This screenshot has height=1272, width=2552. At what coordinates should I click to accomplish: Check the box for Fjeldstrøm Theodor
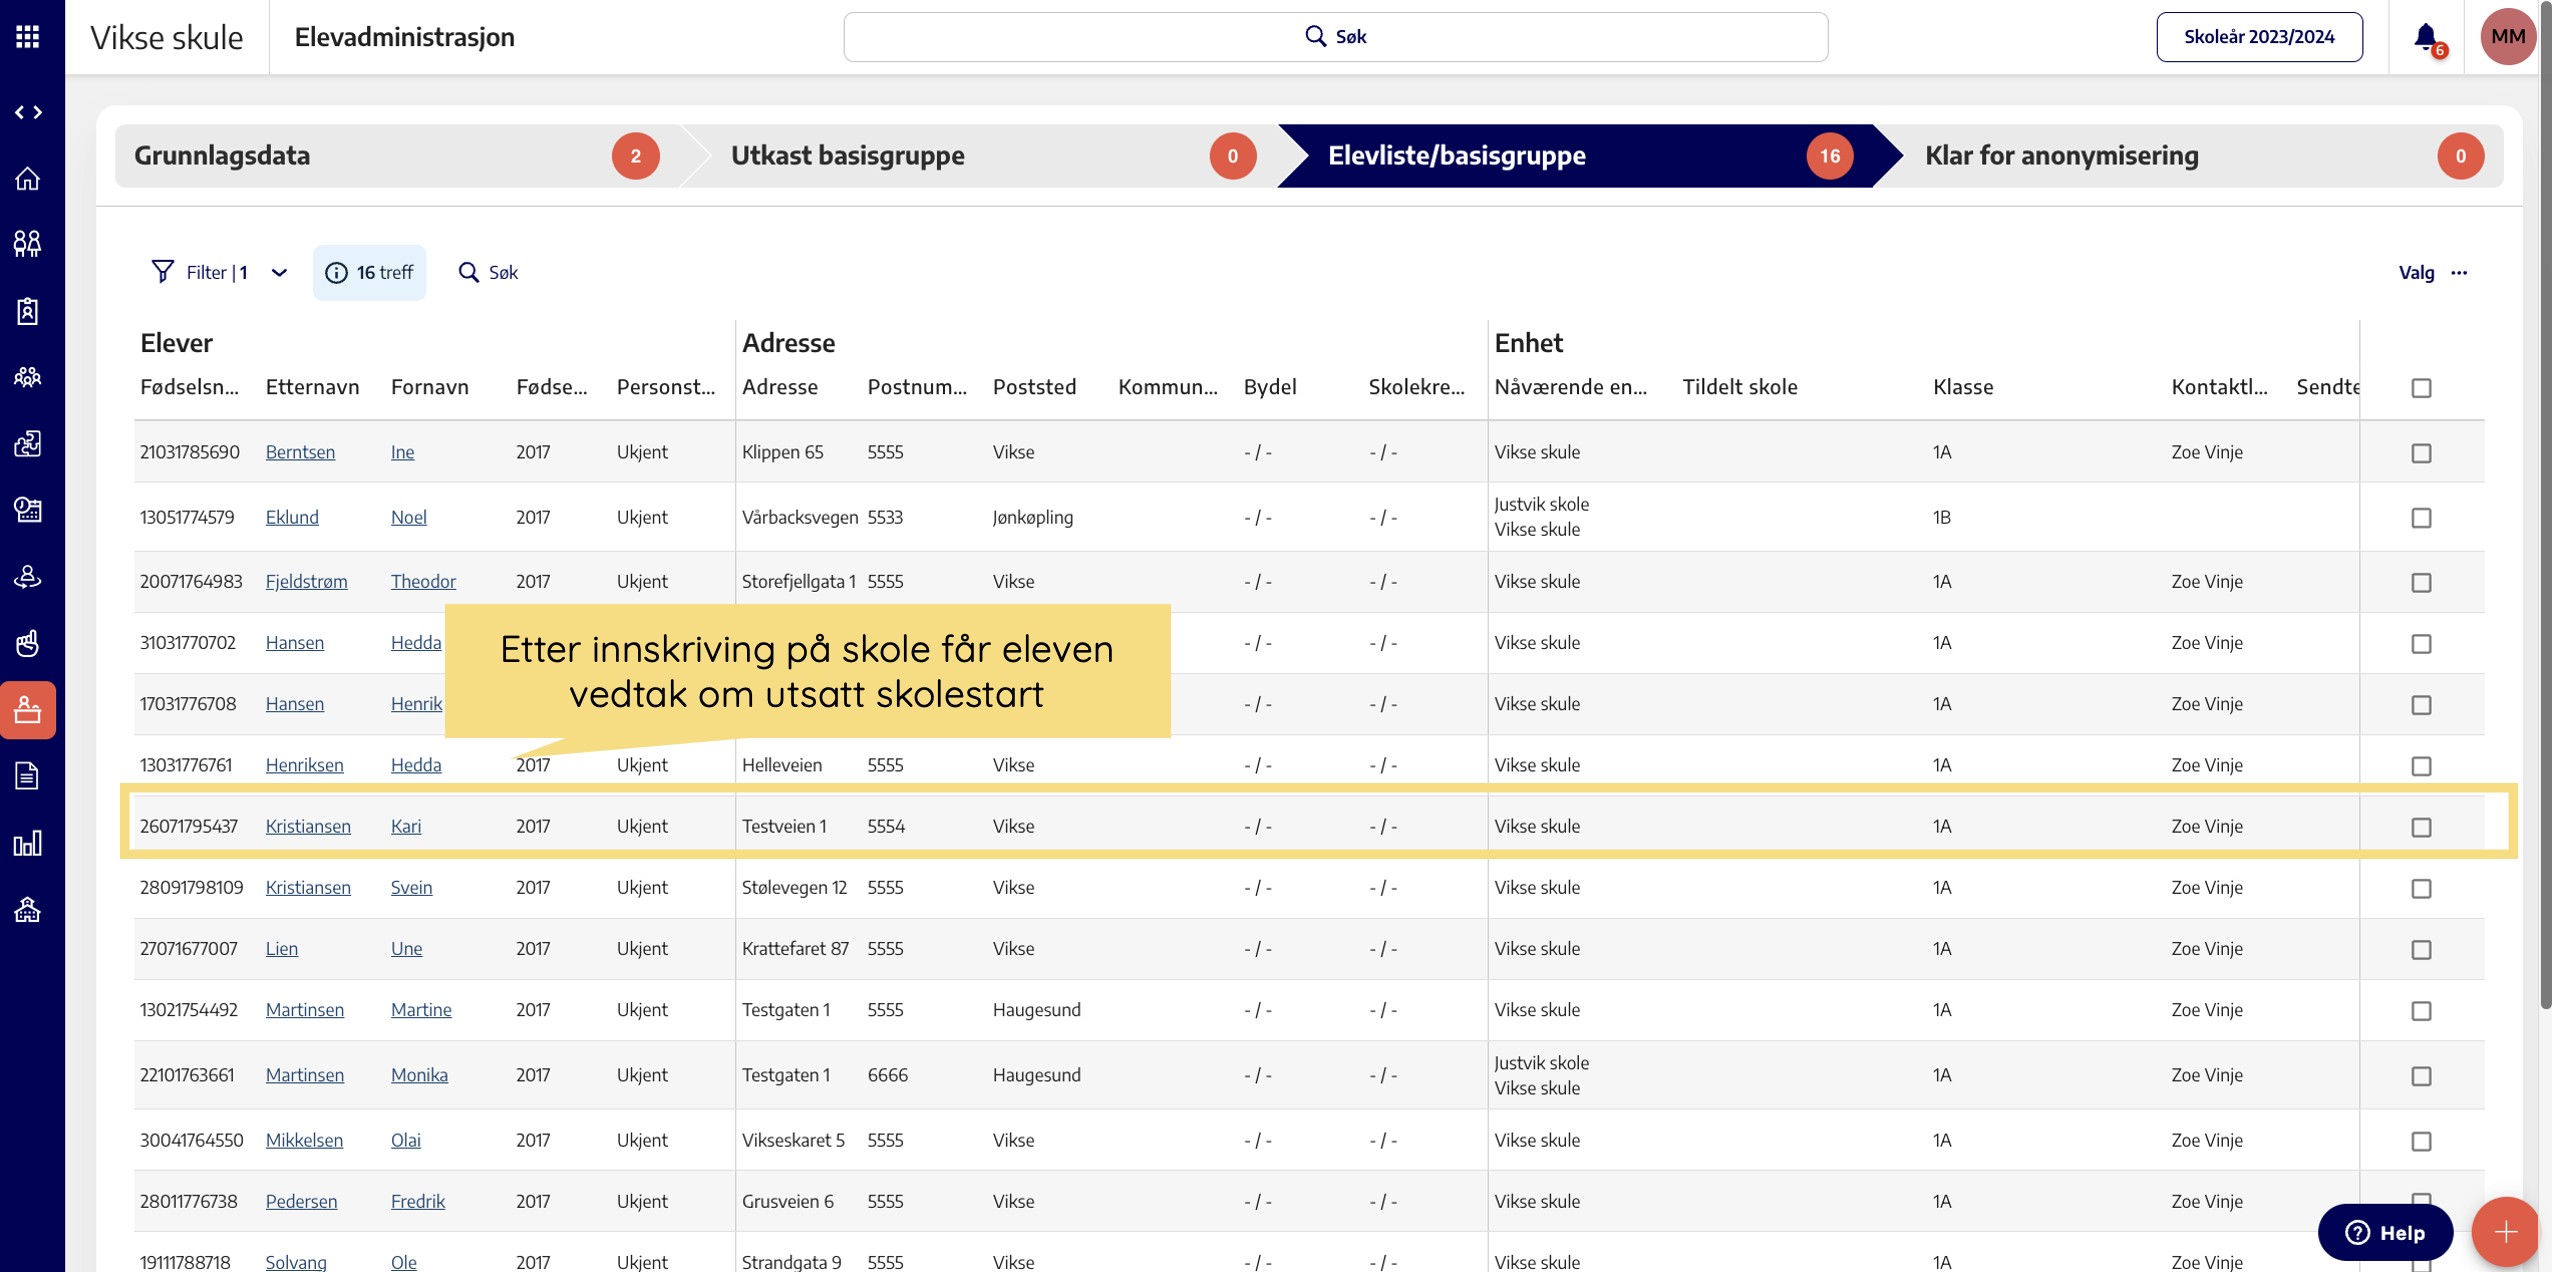(x=2421, y=582)
